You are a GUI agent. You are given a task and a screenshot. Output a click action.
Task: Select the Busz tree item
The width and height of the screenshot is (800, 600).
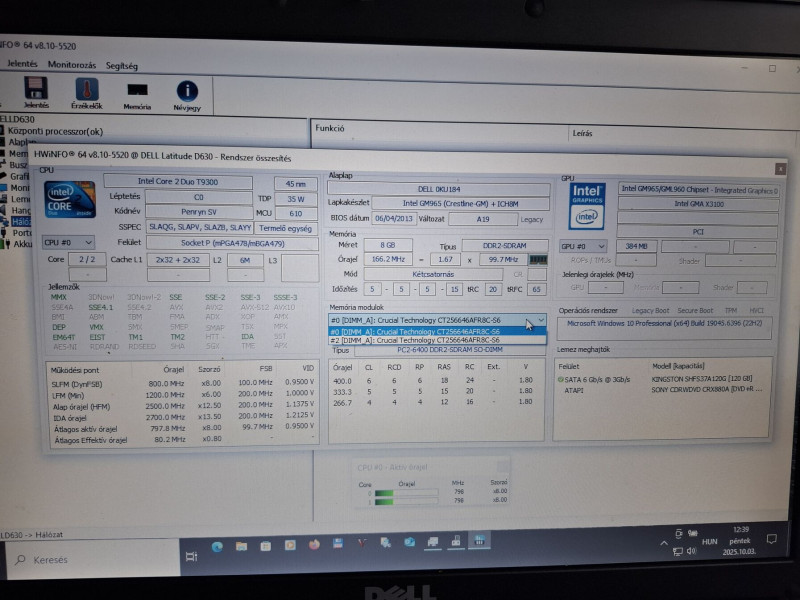[18, 164]
